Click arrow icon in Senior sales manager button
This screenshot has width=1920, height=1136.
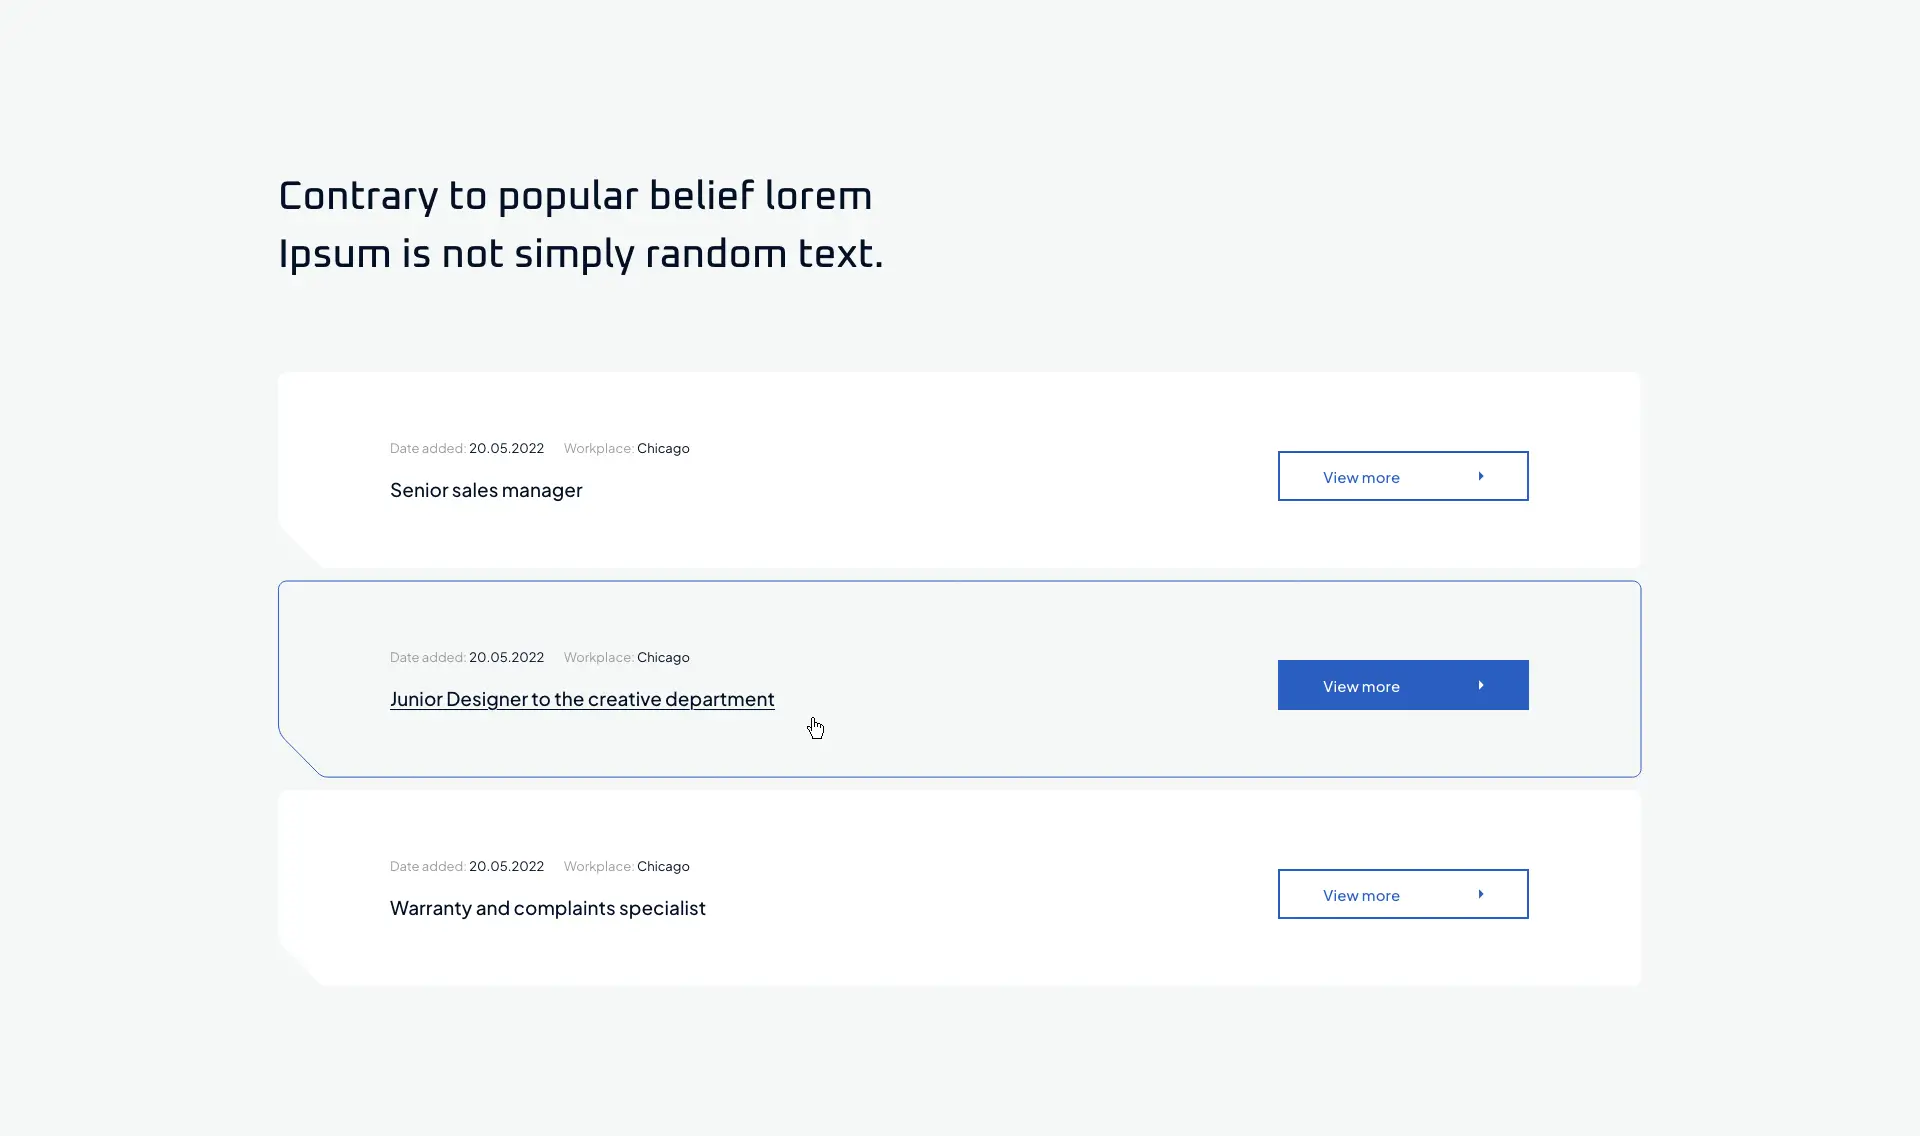coord(1481,476)
